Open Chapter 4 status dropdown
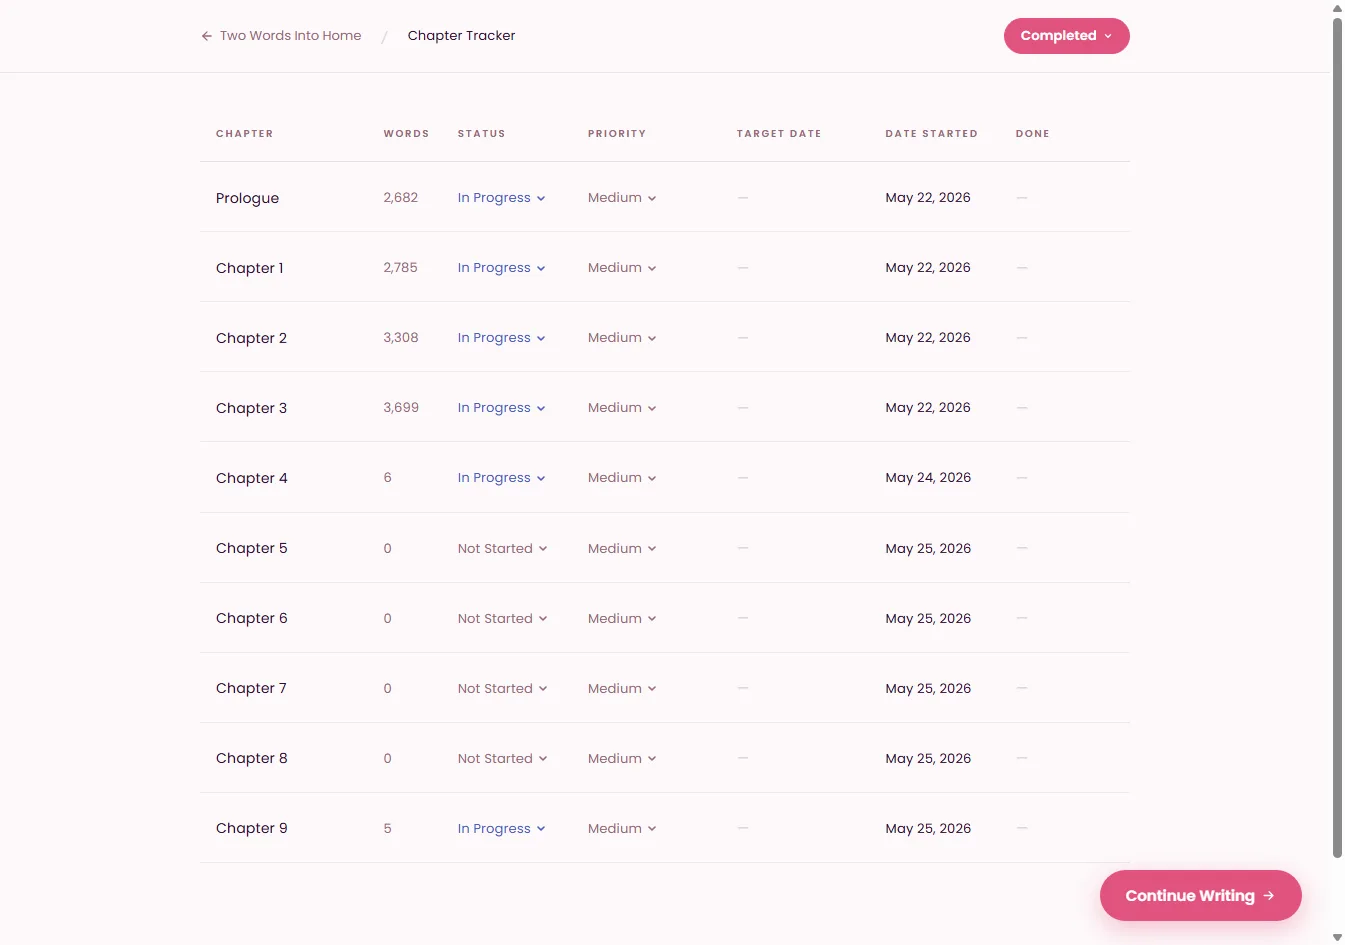The image size is (1345, 945). point(501,478)
